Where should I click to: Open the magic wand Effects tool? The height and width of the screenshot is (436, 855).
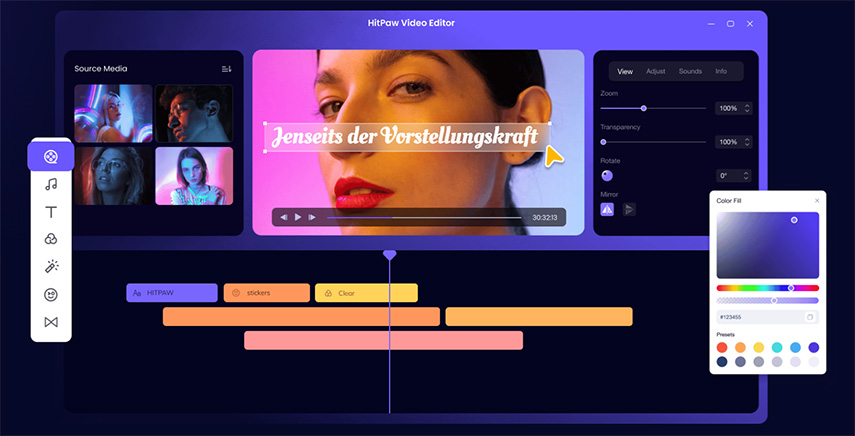click(x=51, y=267)
